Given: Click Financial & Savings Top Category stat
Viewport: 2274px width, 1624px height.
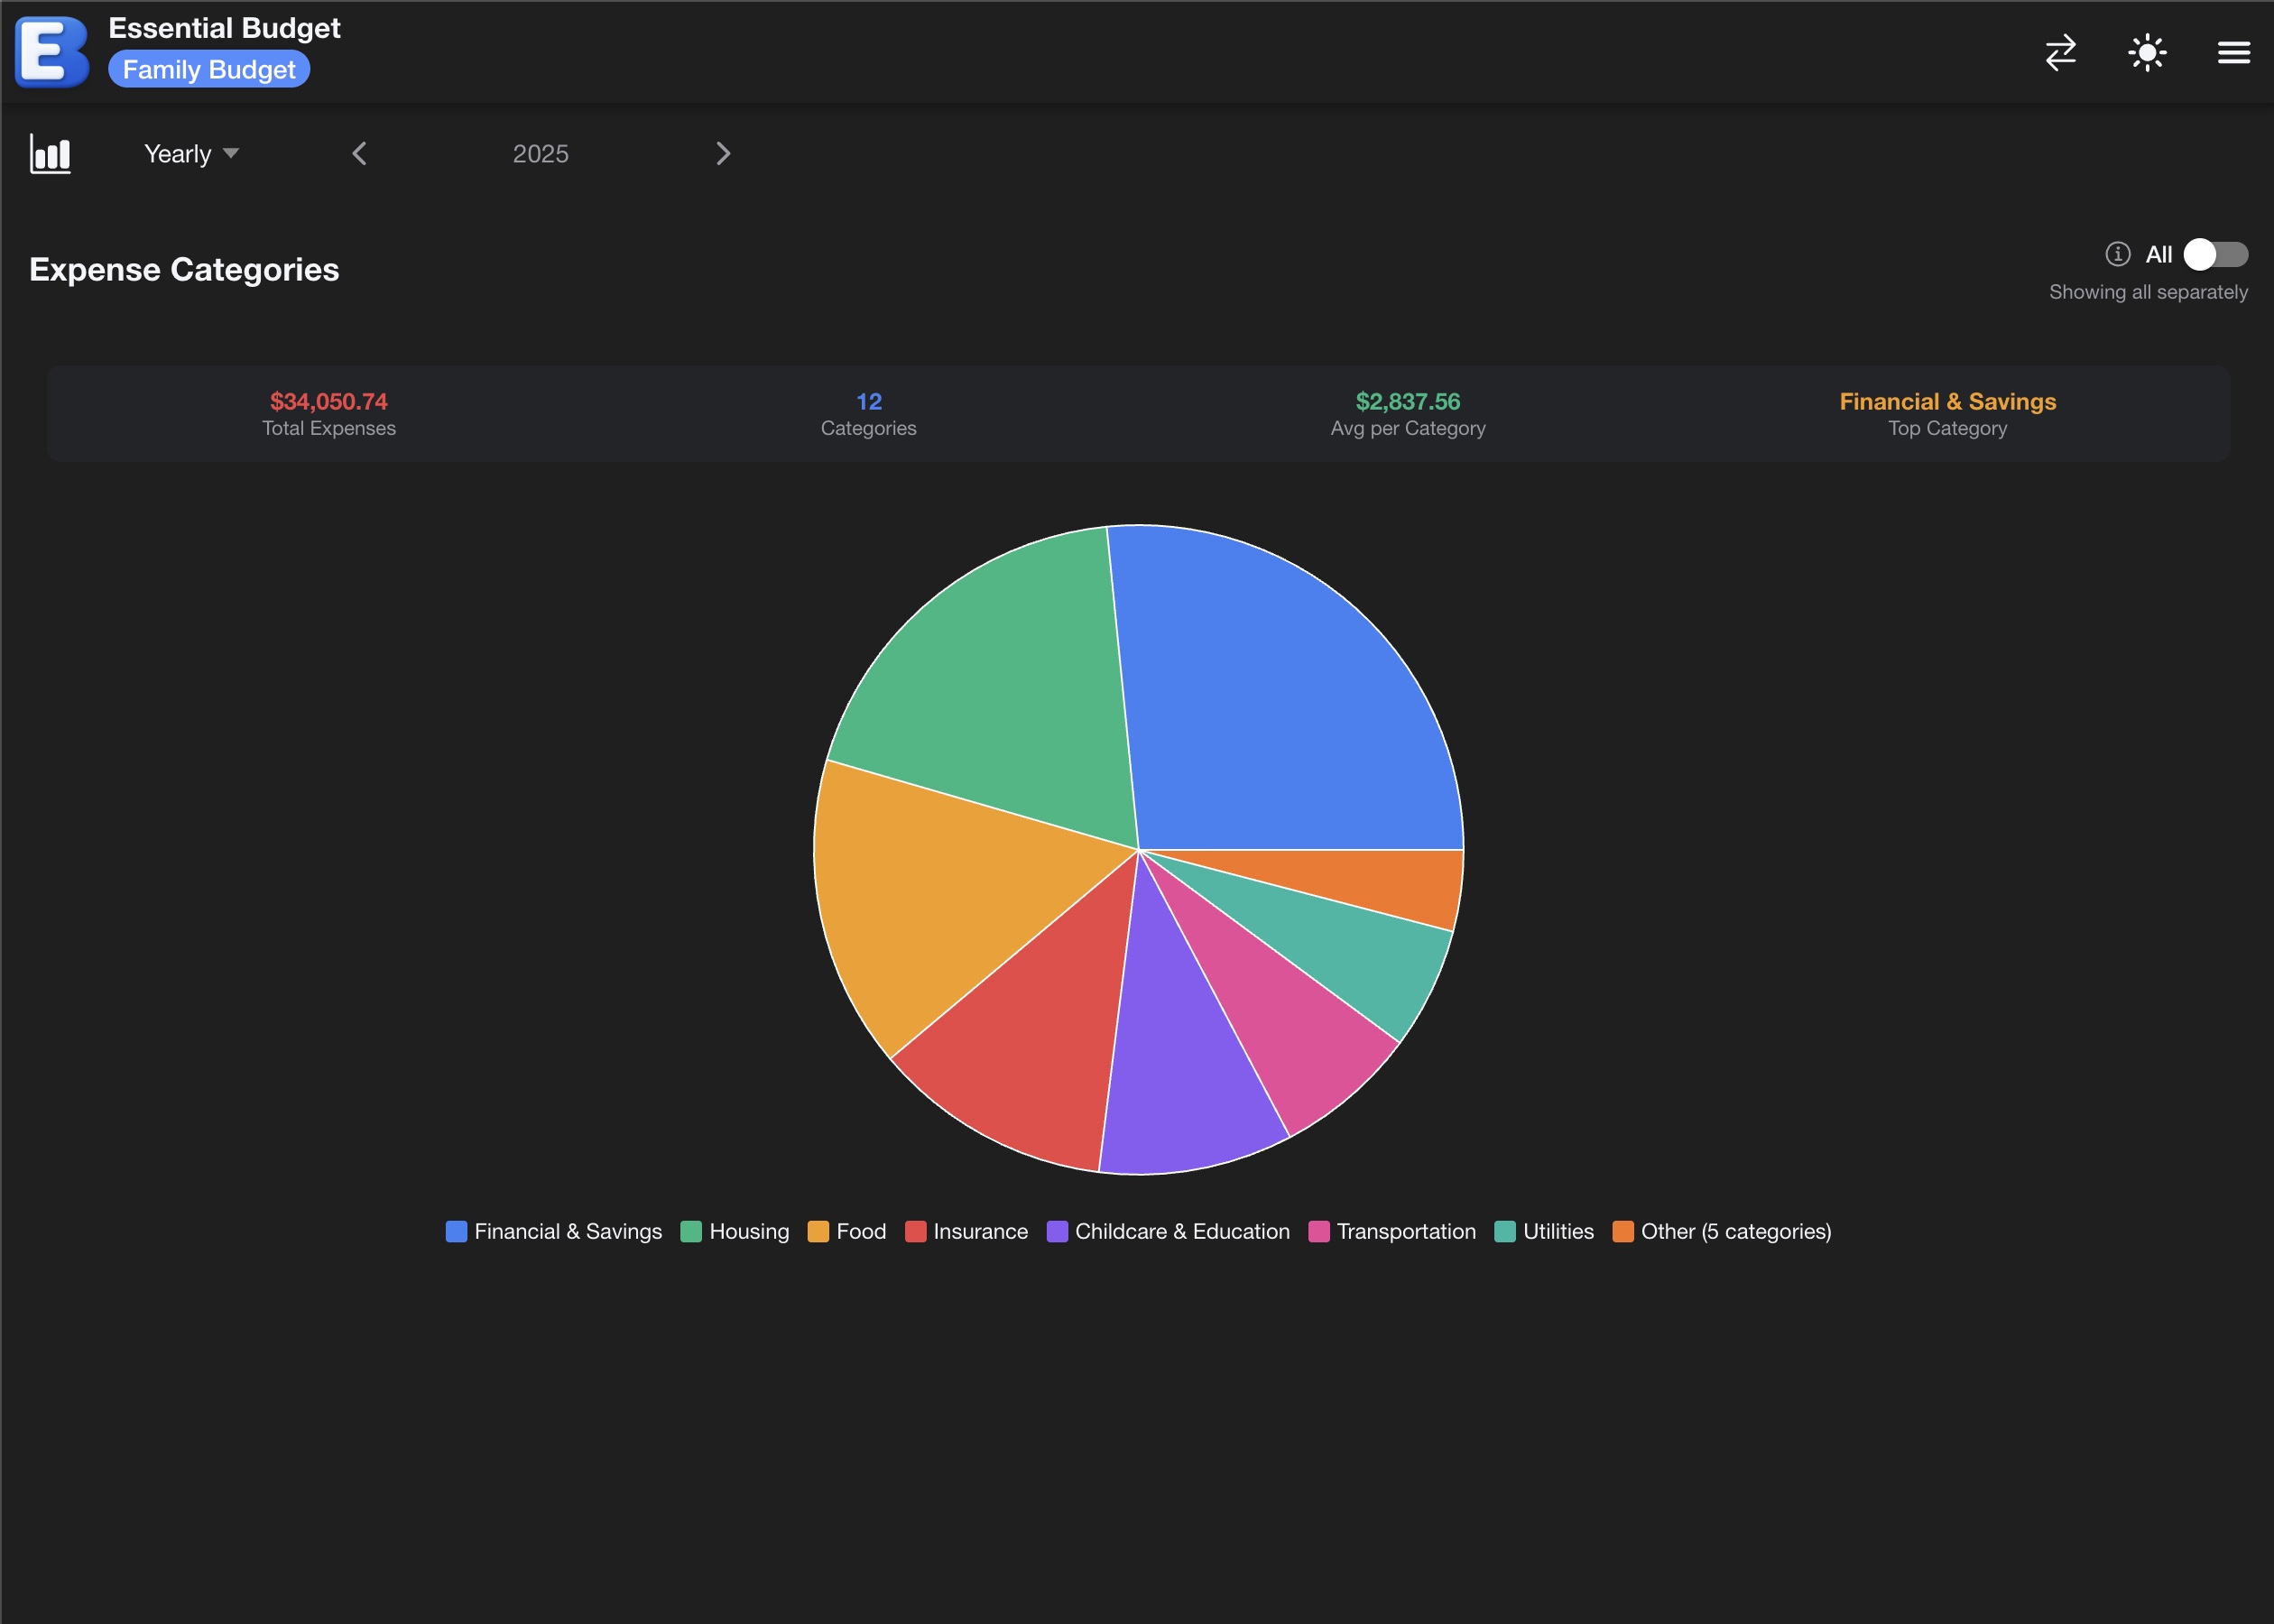Looking at the screenshot, I should point(1947,413).
